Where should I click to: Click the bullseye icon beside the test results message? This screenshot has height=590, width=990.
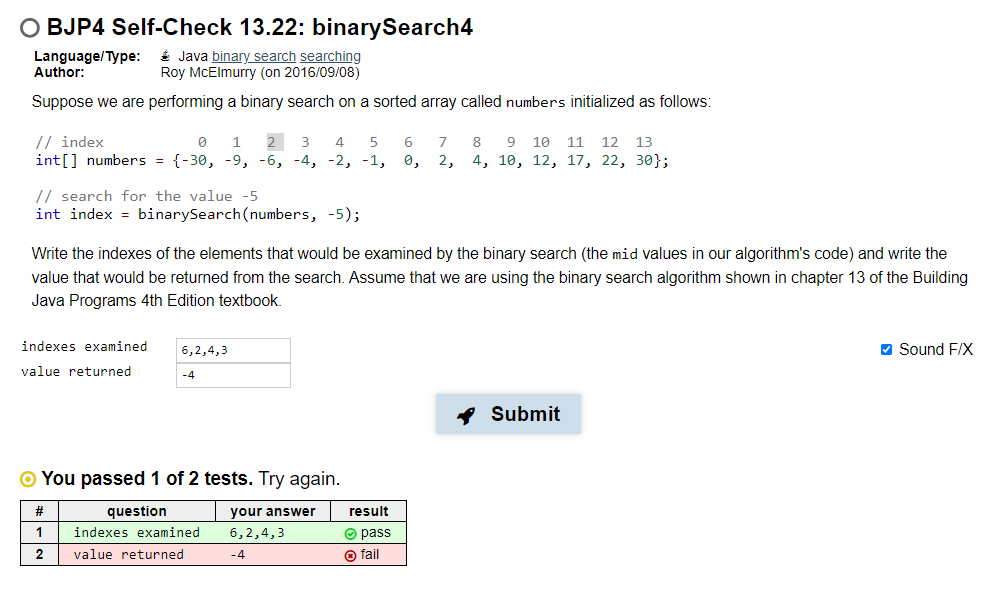coord(27,479)
